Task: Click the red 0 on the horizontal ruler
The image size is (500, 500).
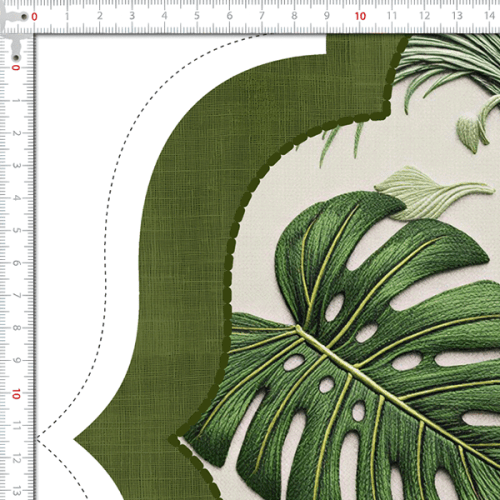Action: point(34,16)
